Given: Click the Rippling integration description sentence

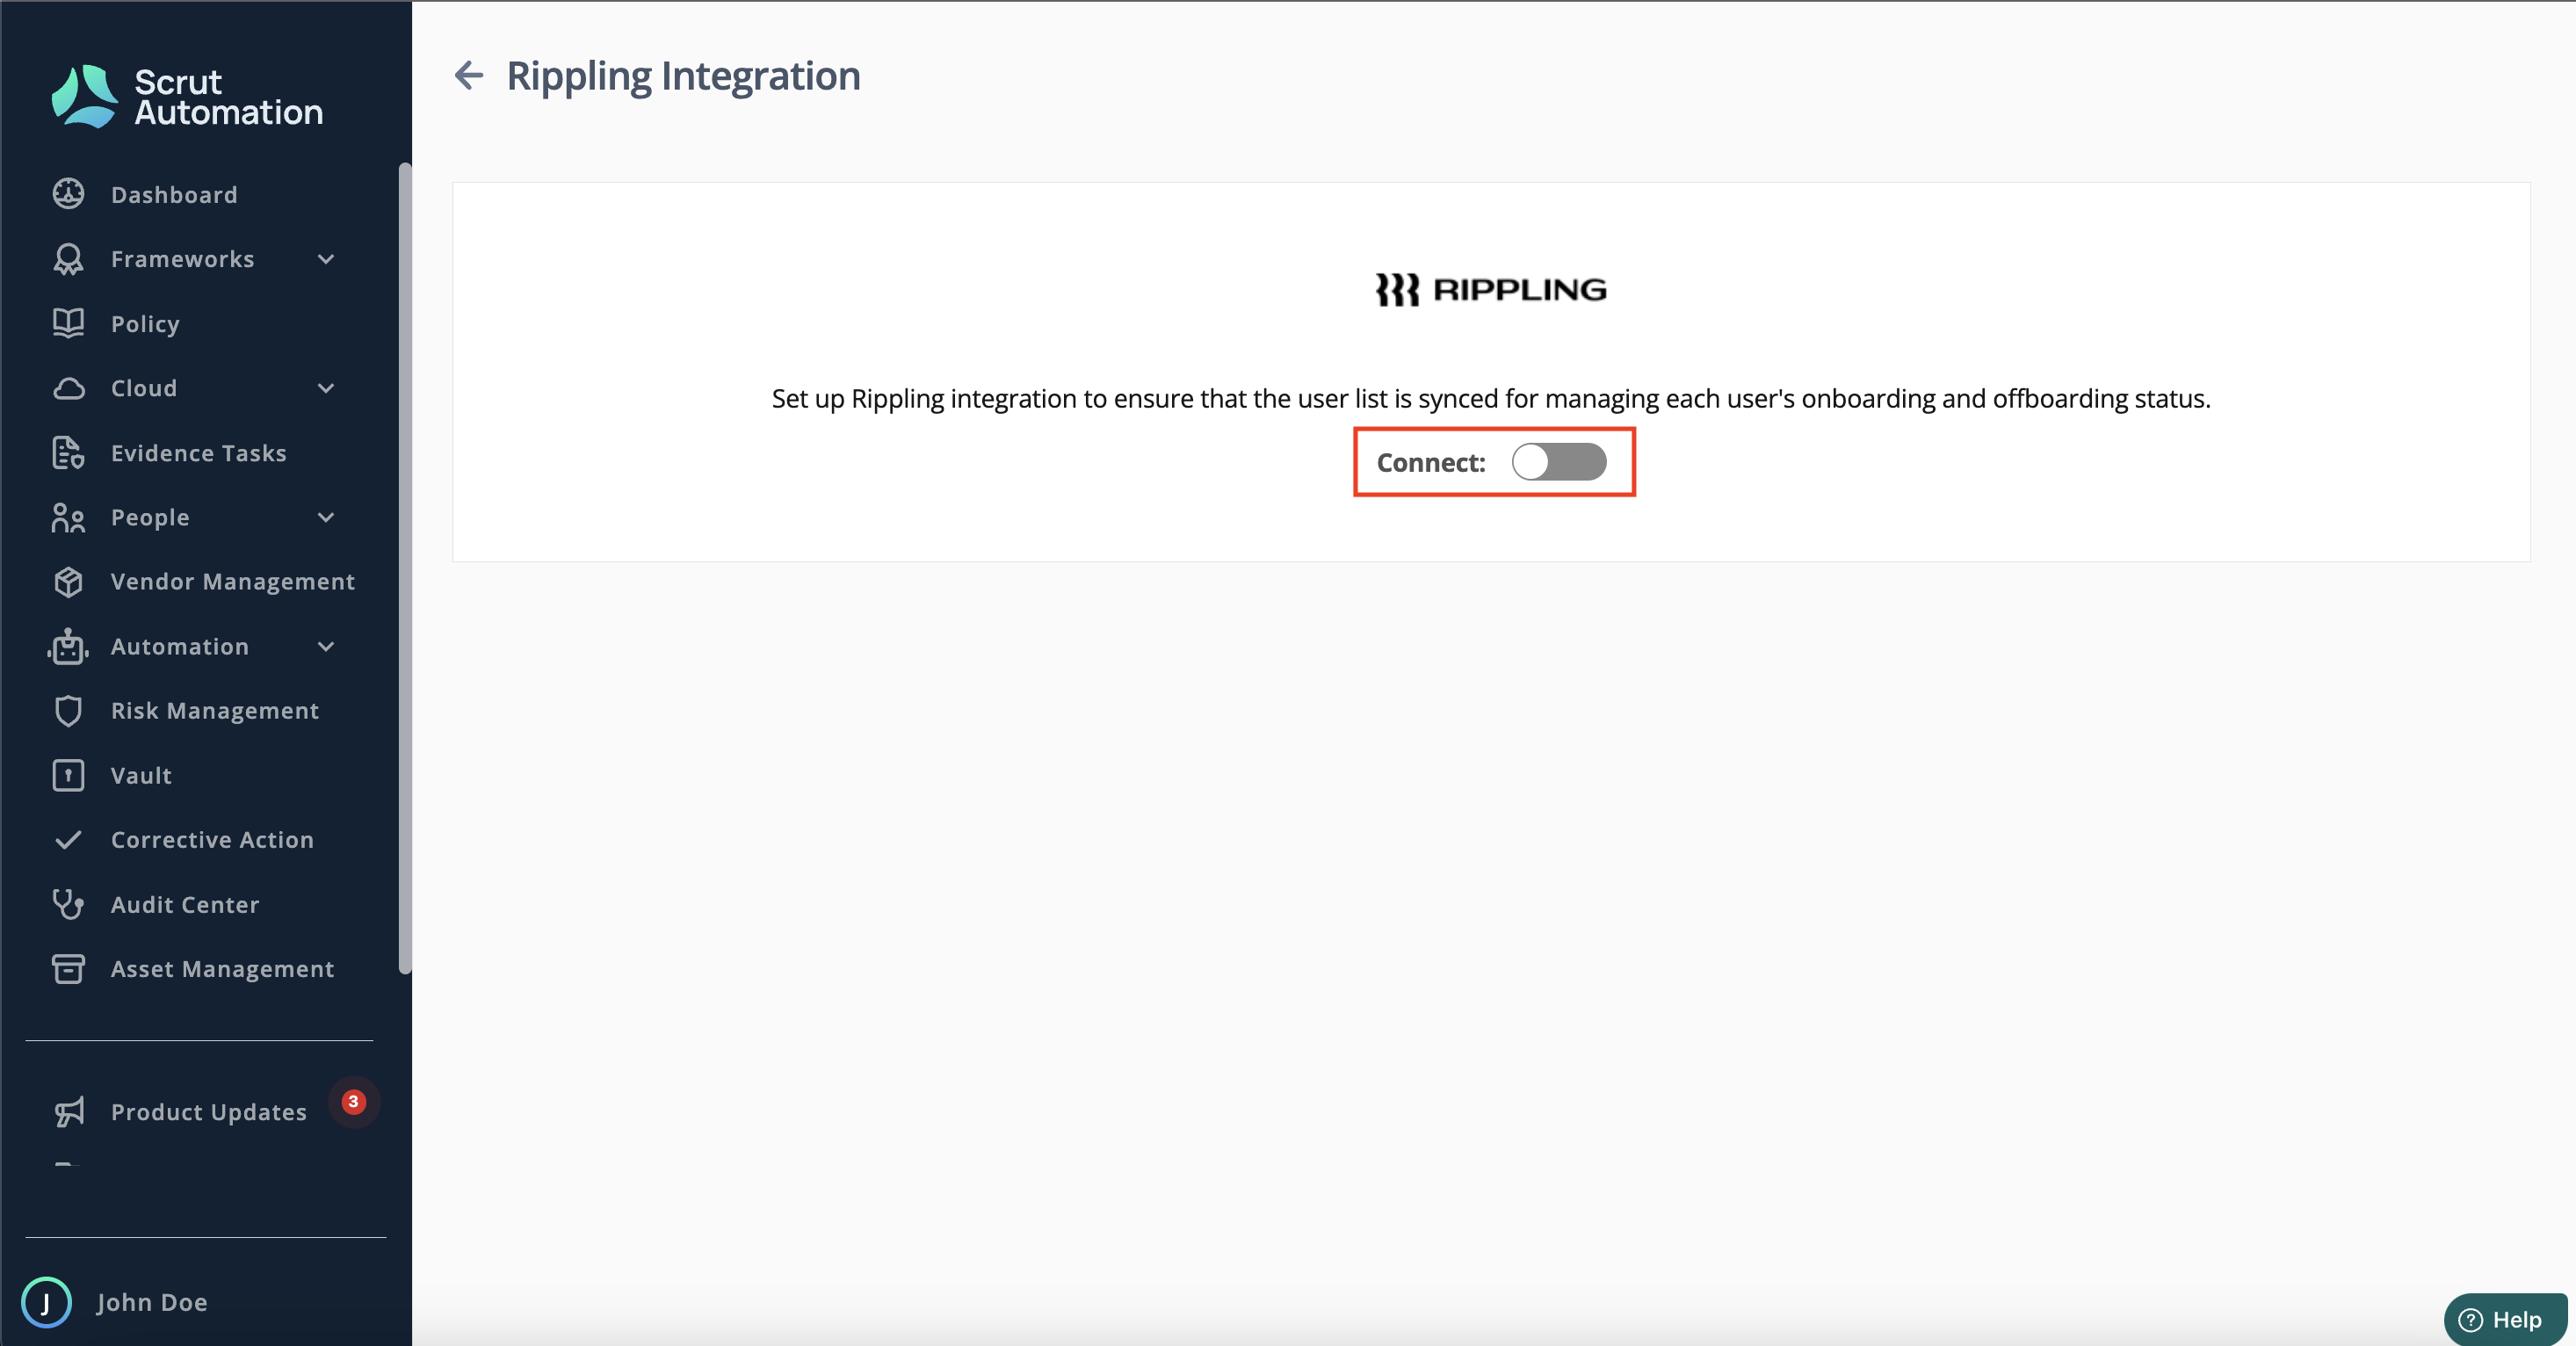Looking at the screenshot, I should [1491, 398].
